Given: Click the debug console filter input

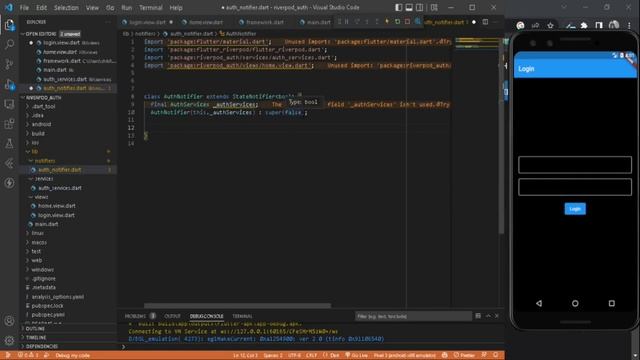Looking at the screenshot, I should 413,316.
